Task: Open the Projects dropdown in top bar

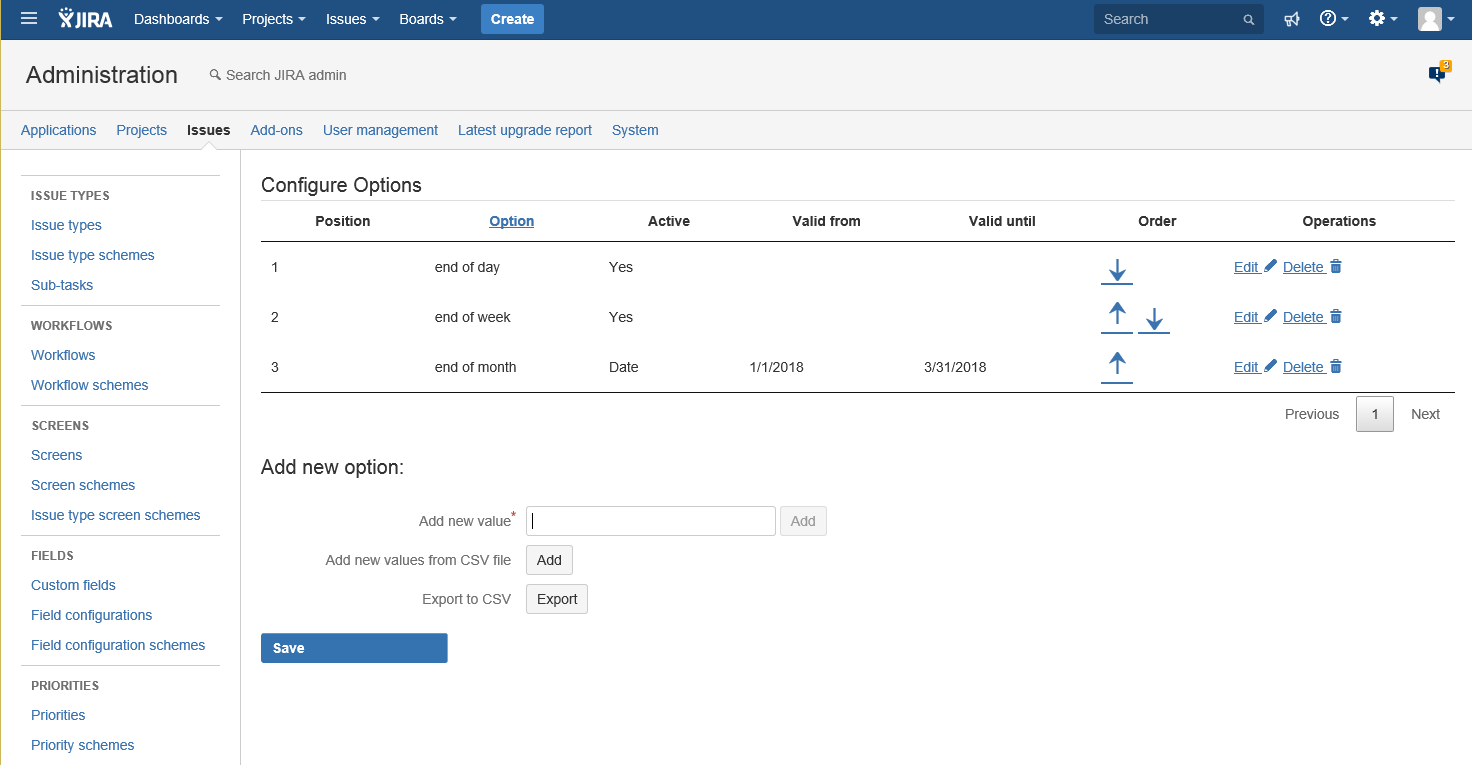Action: [273, 19]
